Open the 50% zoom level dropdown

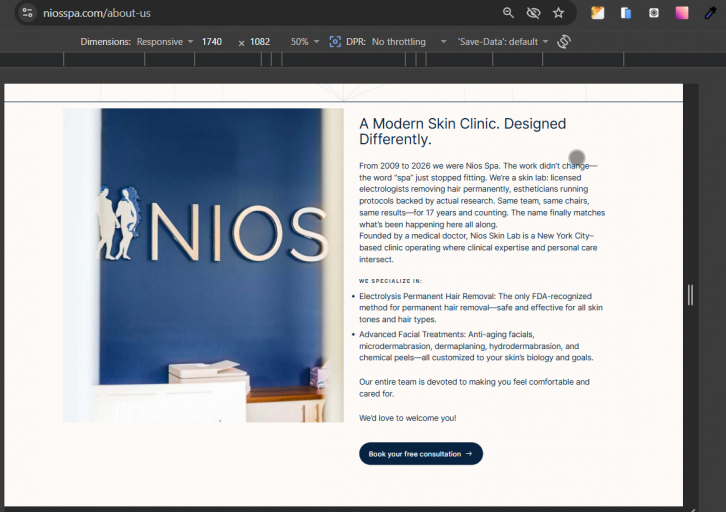click(305, 42)
